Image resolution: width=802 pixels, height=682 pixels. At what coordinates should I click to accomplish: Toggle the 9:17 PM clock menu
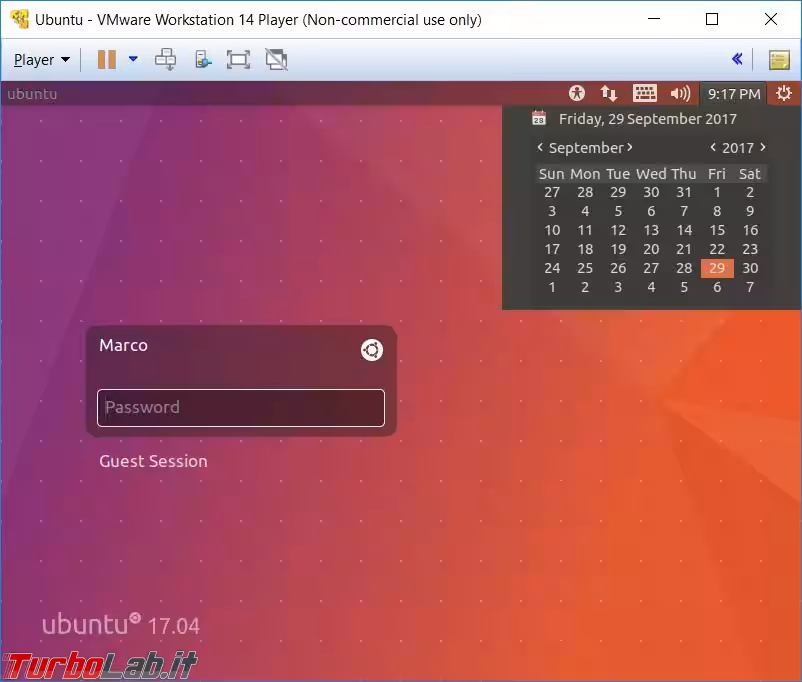733,94
